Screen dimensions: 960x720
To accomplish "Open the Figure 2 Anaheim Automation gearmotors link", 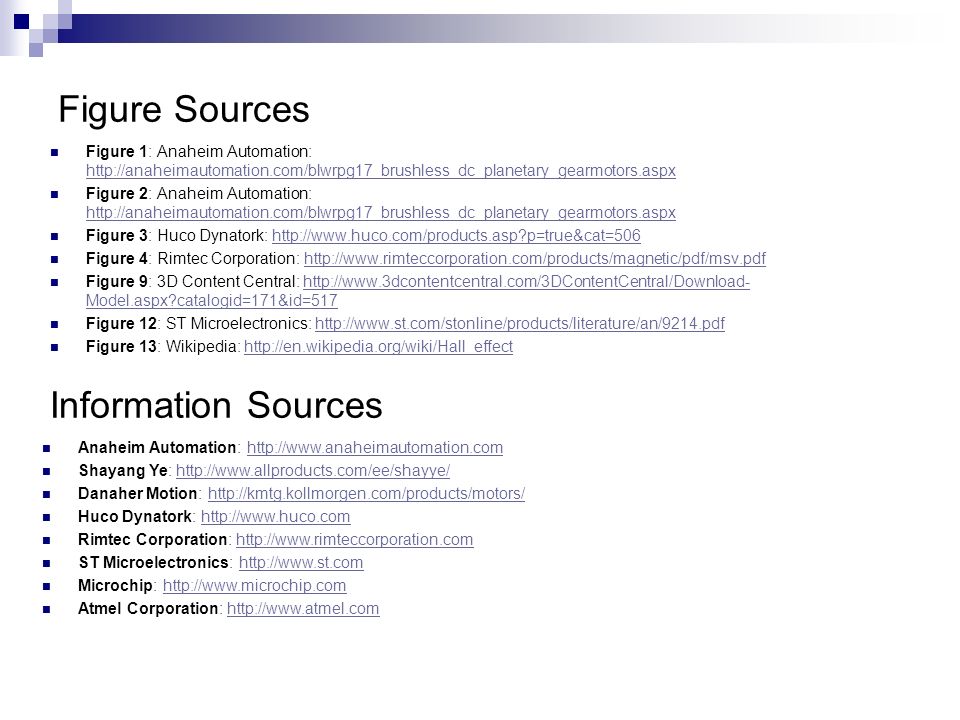I will (380, 213).
